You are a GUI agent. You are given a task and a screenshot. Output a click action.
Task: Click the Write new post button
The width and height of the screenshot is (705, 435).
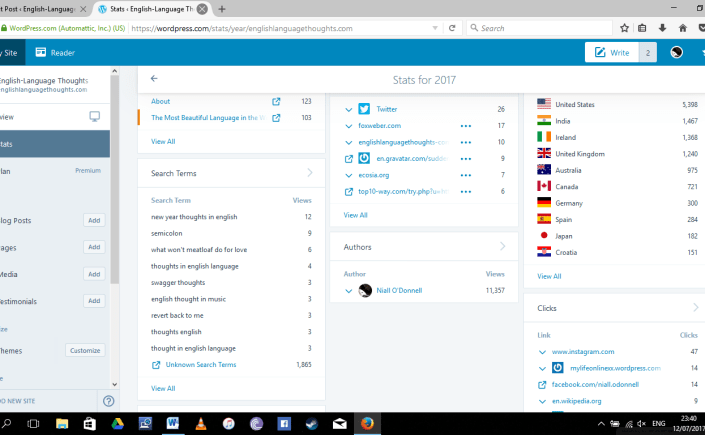613,52
